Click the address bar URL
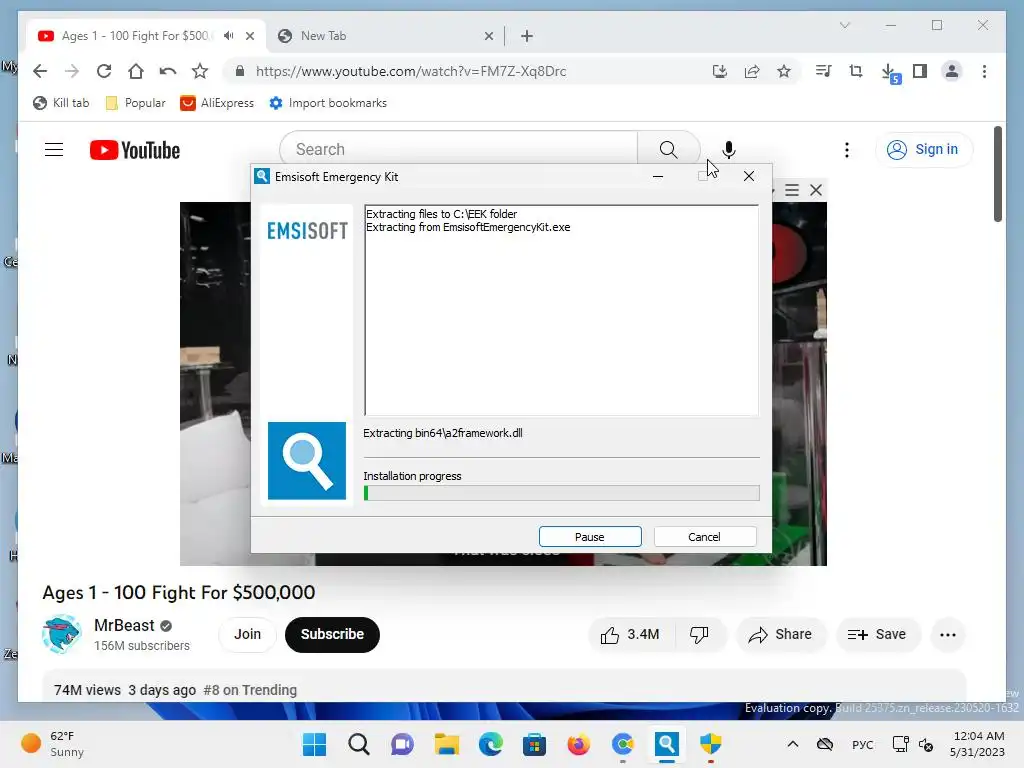The height and width of the screenshot is (768, 1024). [x=411, y=71]
